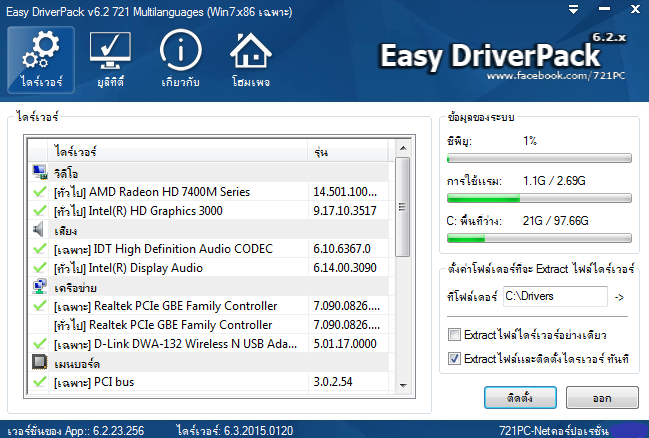This screenshot has width=649, height=438.
Task: Toggle check for IDT High Definition Audio CODEC
Action: click(x=40, y=249)
